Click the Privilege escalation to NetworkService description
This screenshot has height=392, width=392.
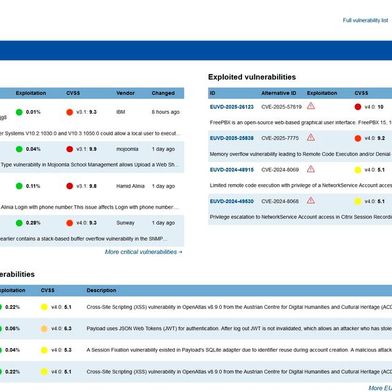[301, 217]
